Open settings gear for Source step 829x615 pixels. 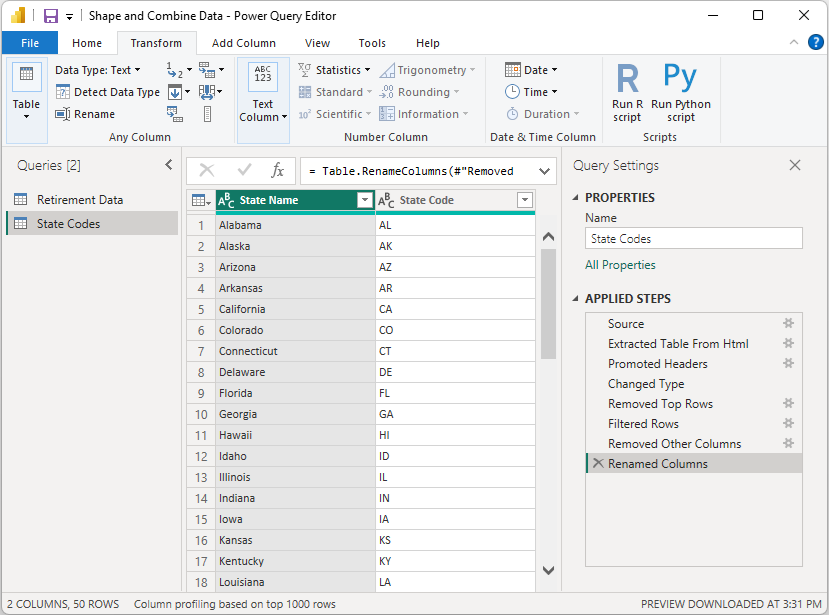788,323
